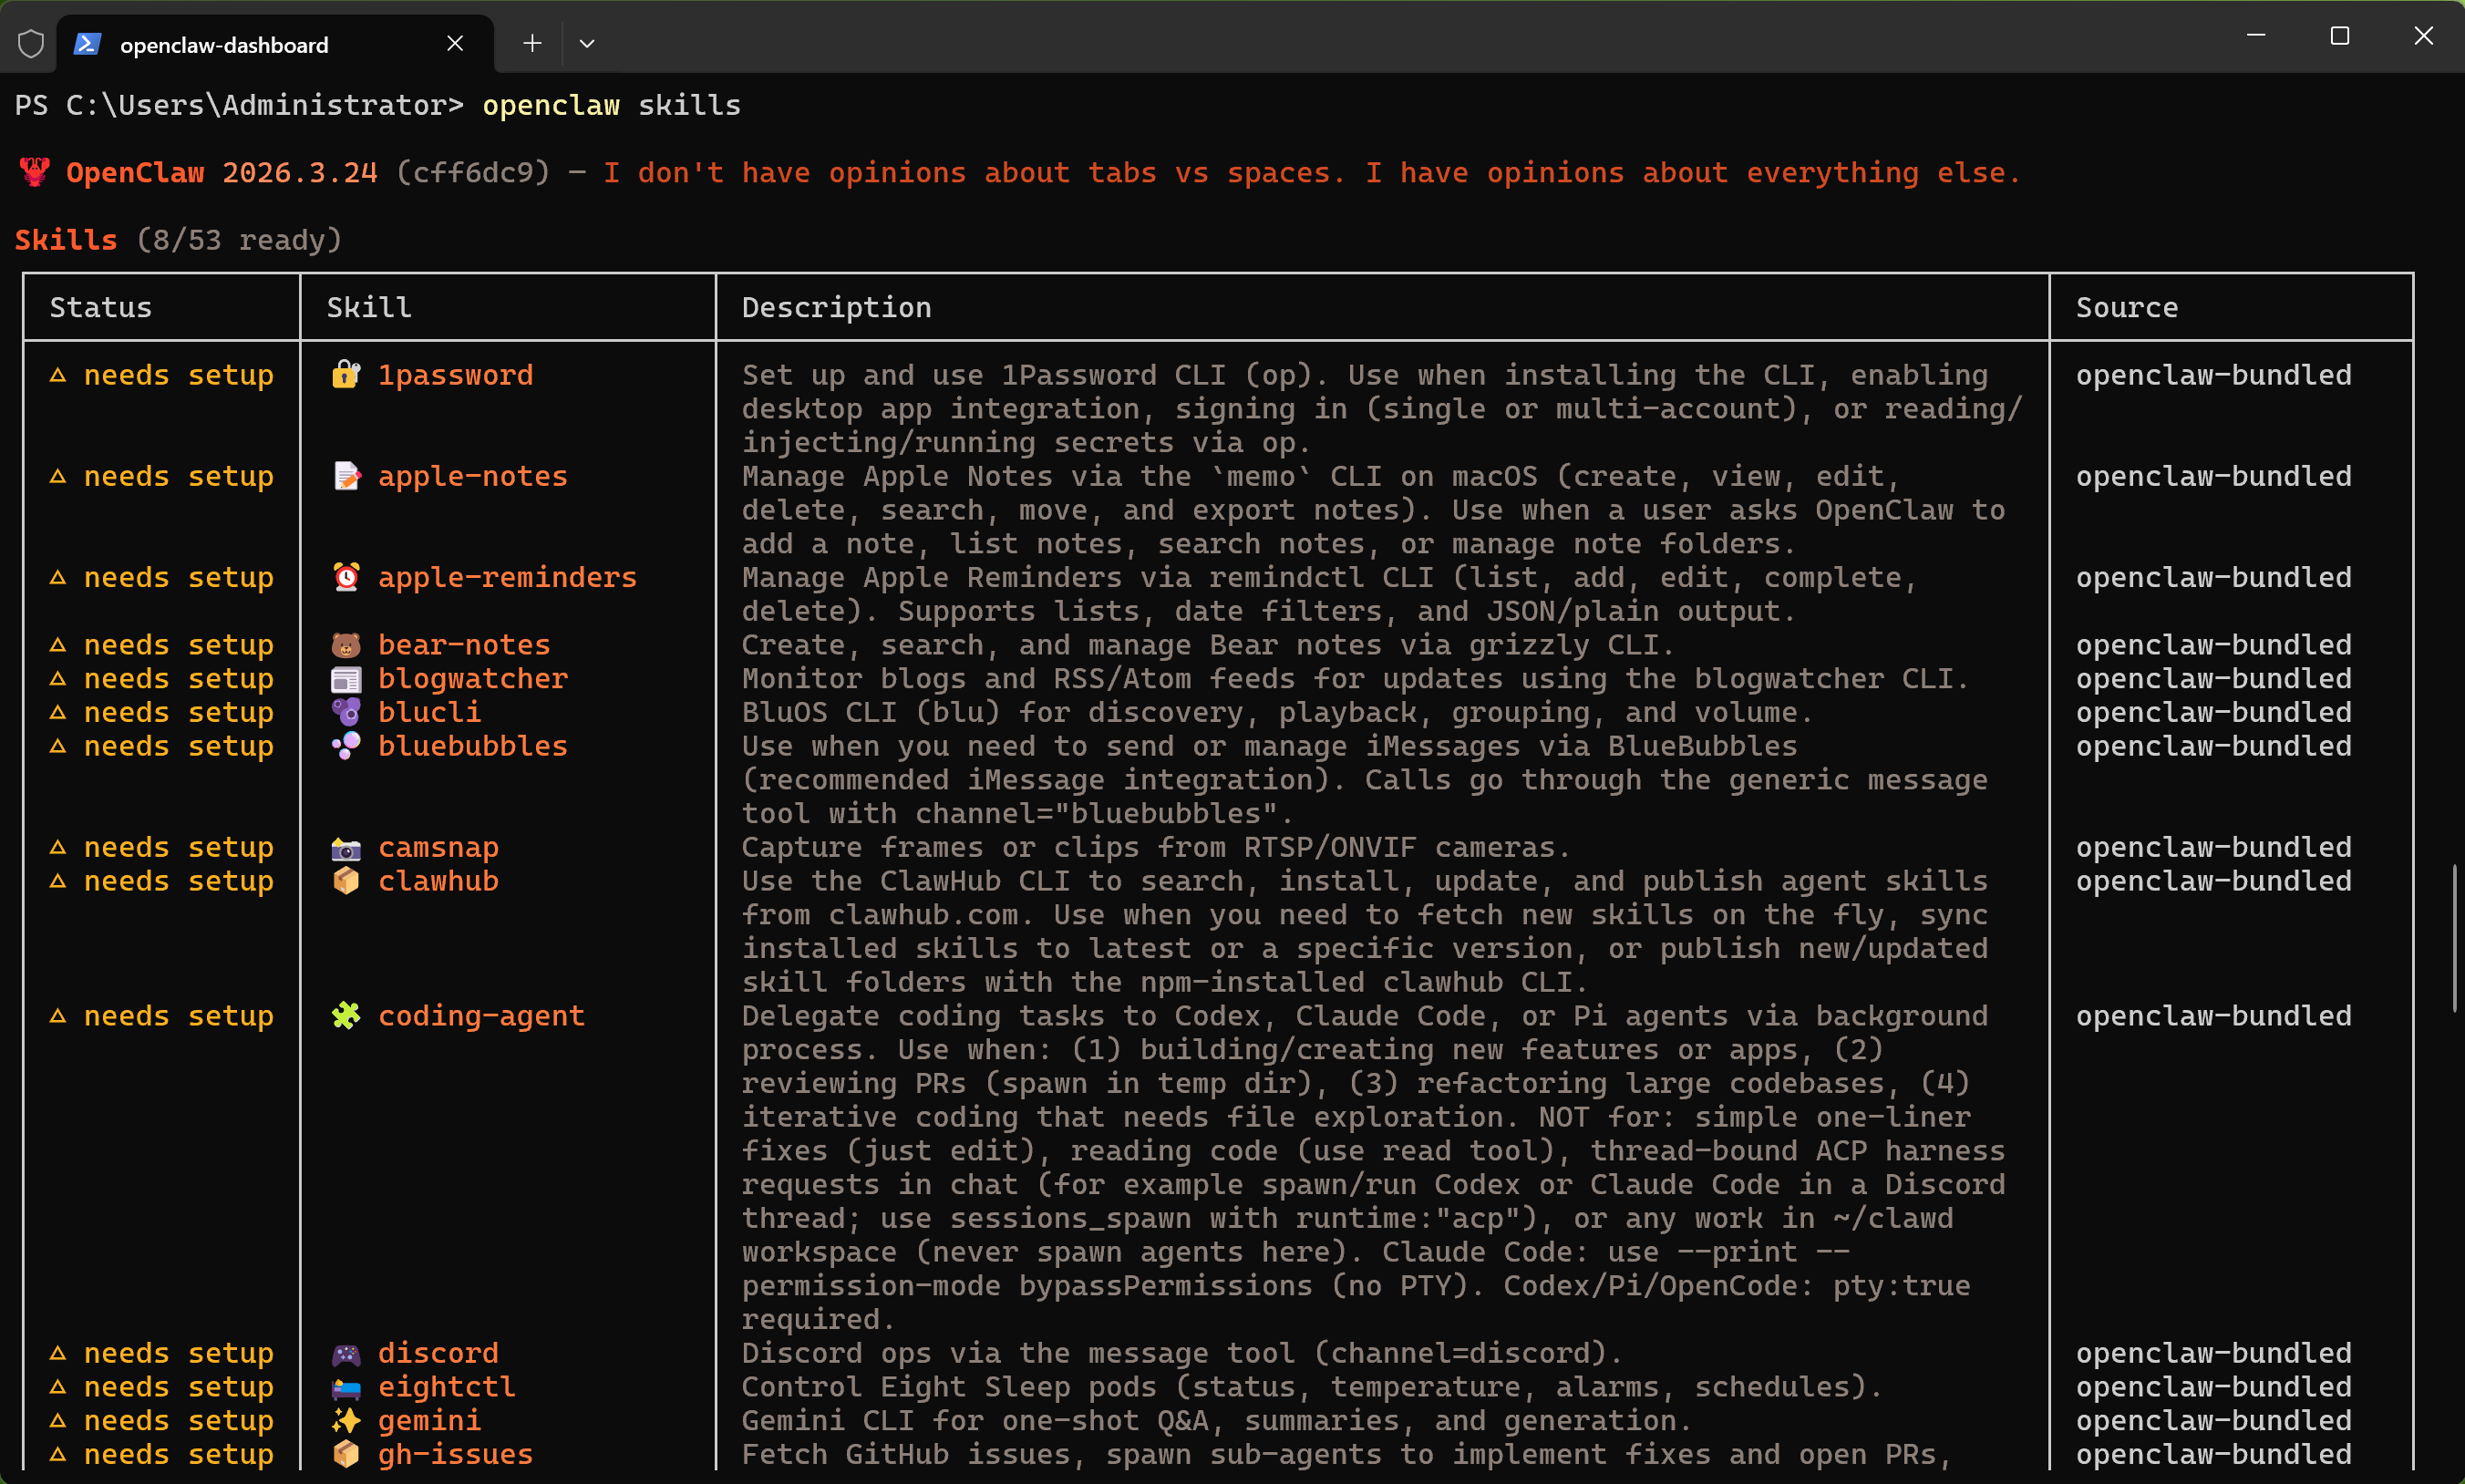This screenshot has height=1484, width=2465.
Task: Click the eightctl skill name
Action: (x=446, y=1387)
